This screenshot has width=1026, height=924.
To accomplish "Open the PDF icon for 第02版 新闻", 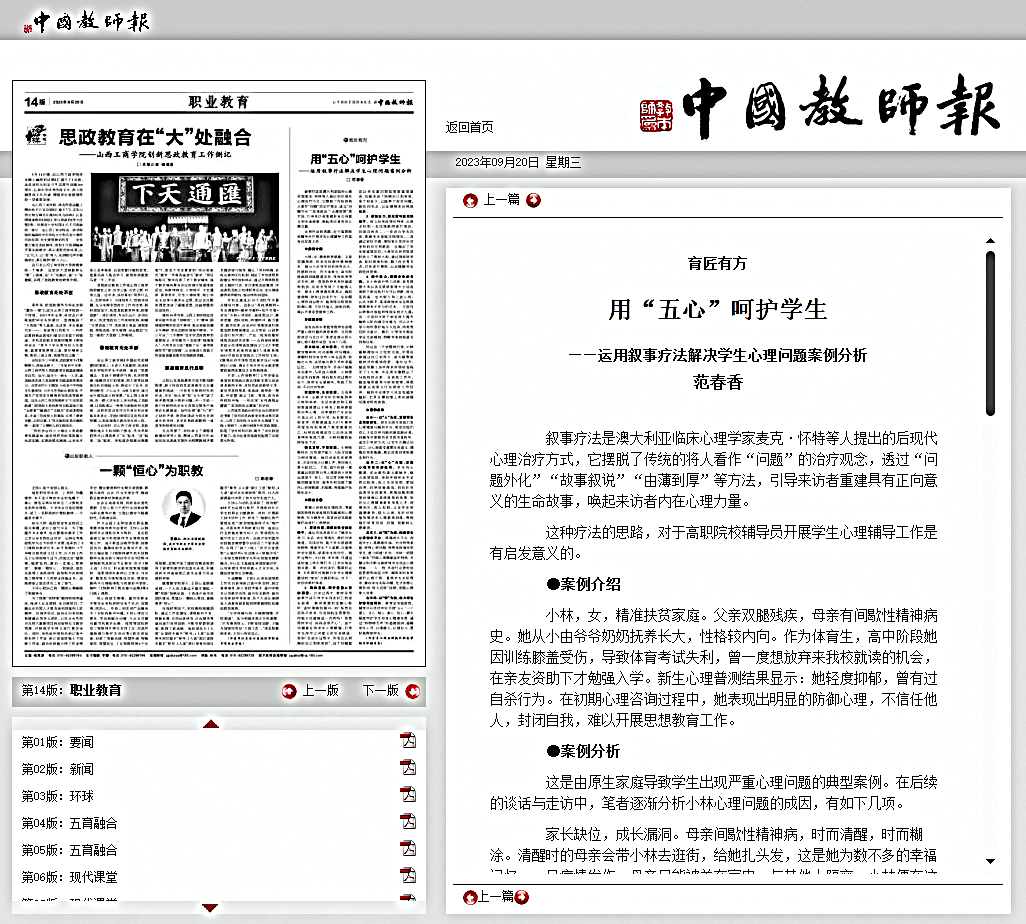I will [408, 768].
